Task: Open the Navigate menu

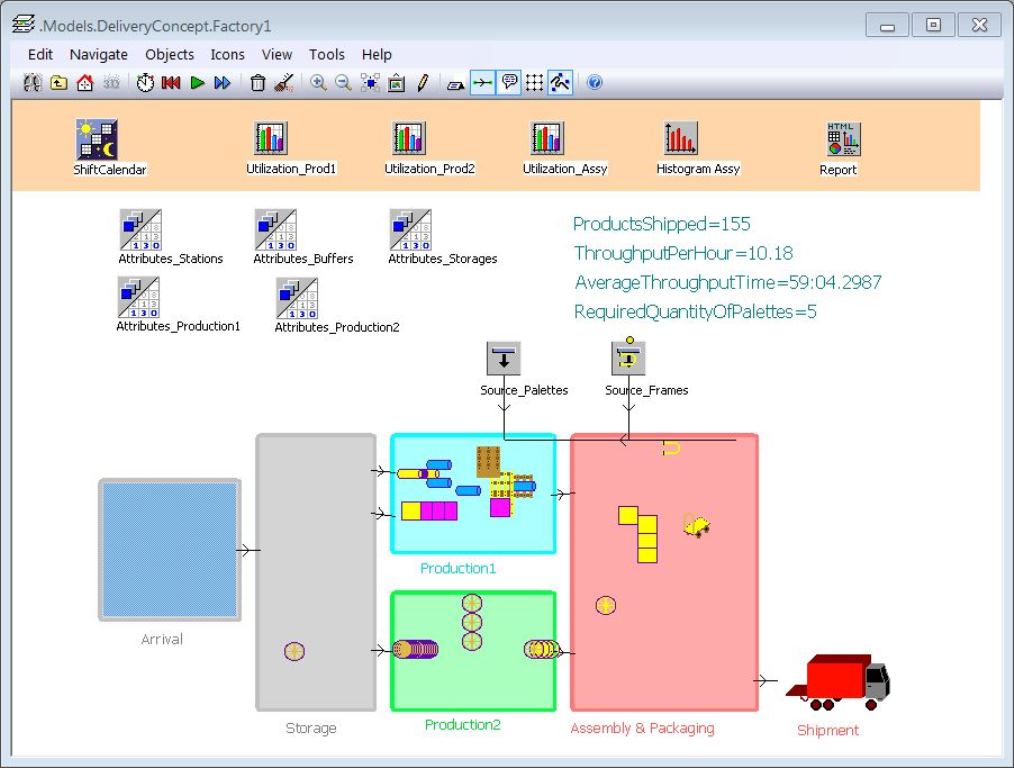Action: (98, 55)
